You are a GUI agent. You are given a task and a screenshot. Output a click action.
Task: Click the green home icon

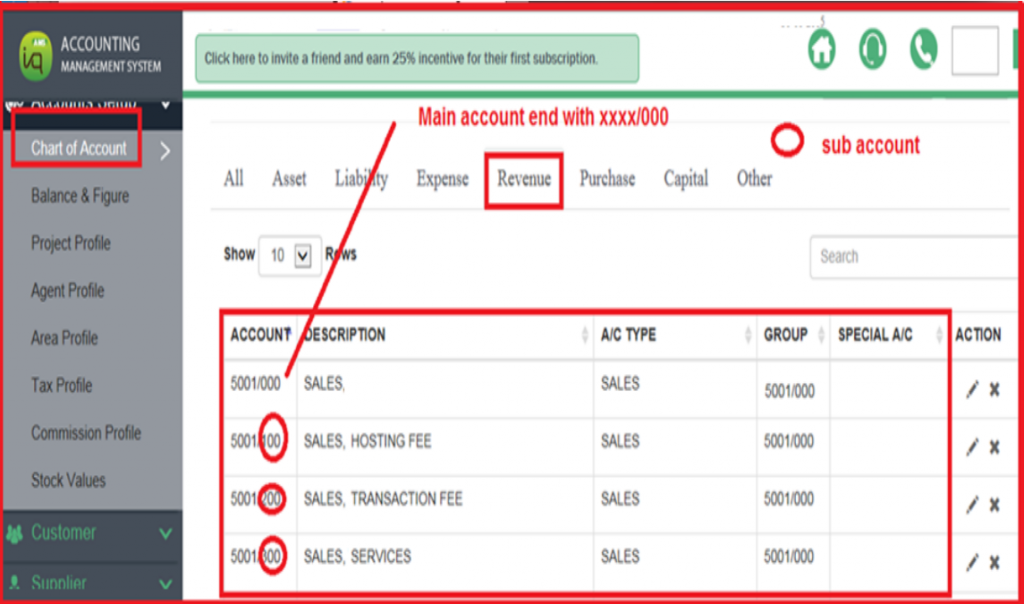pyautogui.click(x=821, y=50)
